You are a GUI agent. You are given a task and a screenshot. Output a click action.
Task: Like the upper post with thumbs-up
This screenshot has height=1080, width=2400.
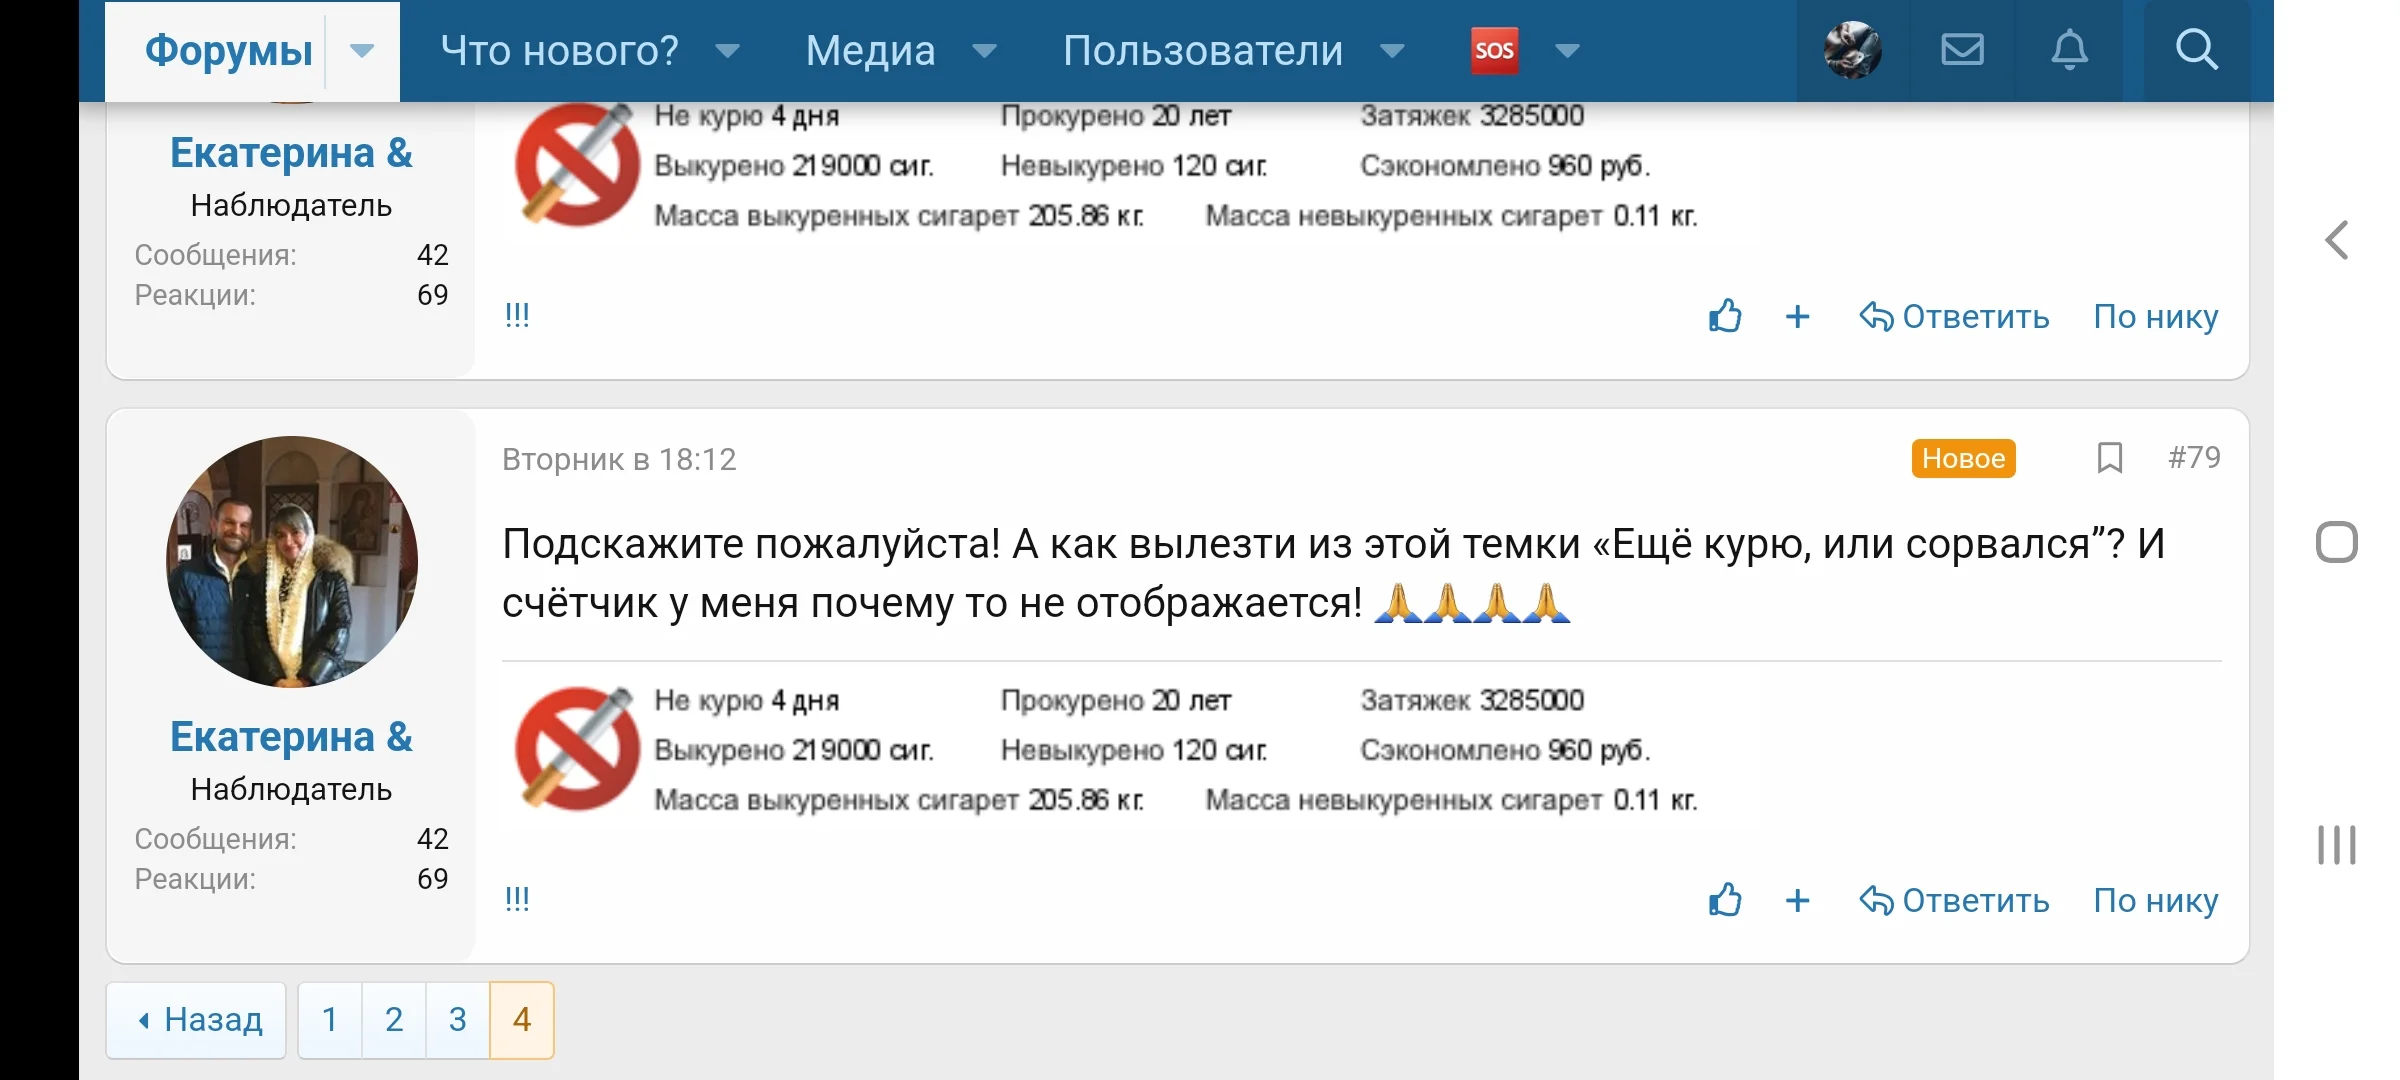pos(1725,317)
